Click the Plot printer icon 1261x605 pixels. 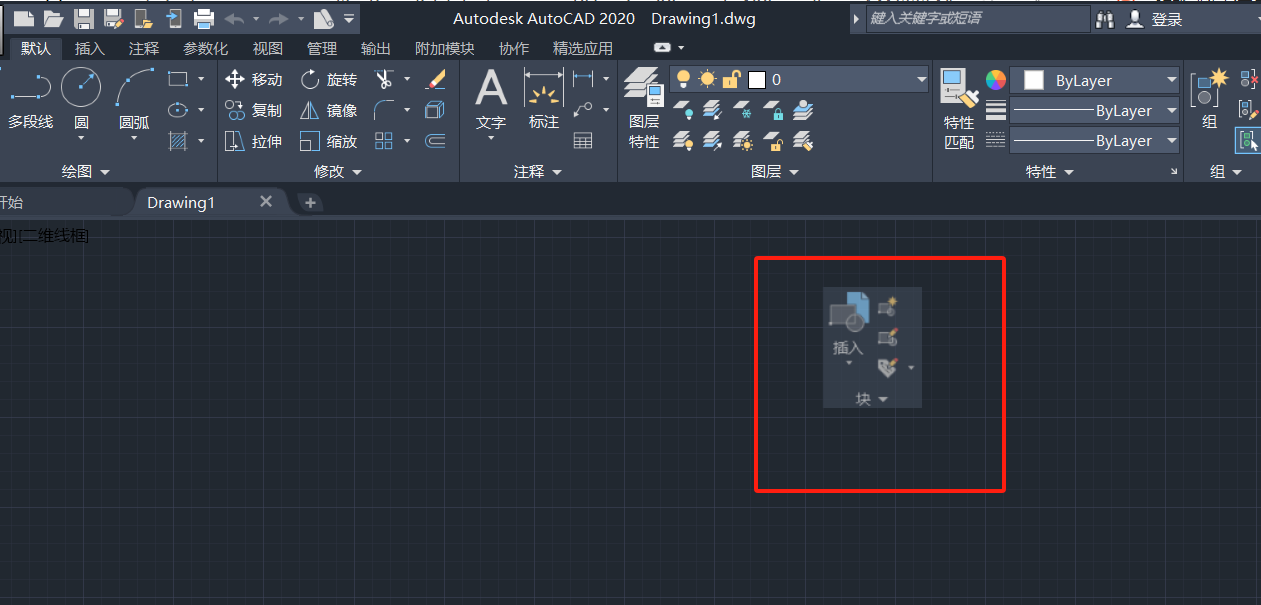[x=204, y=19]
